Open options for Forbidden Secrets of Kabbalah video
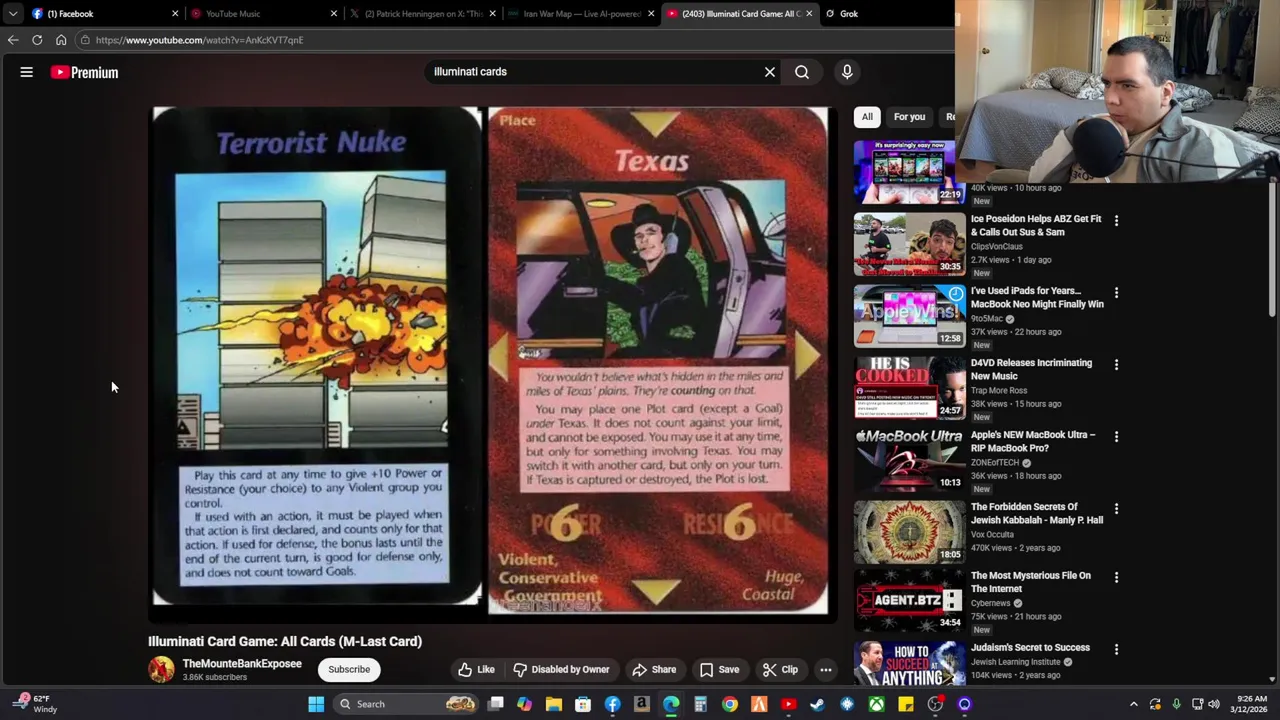 (x=1116, y=508)
